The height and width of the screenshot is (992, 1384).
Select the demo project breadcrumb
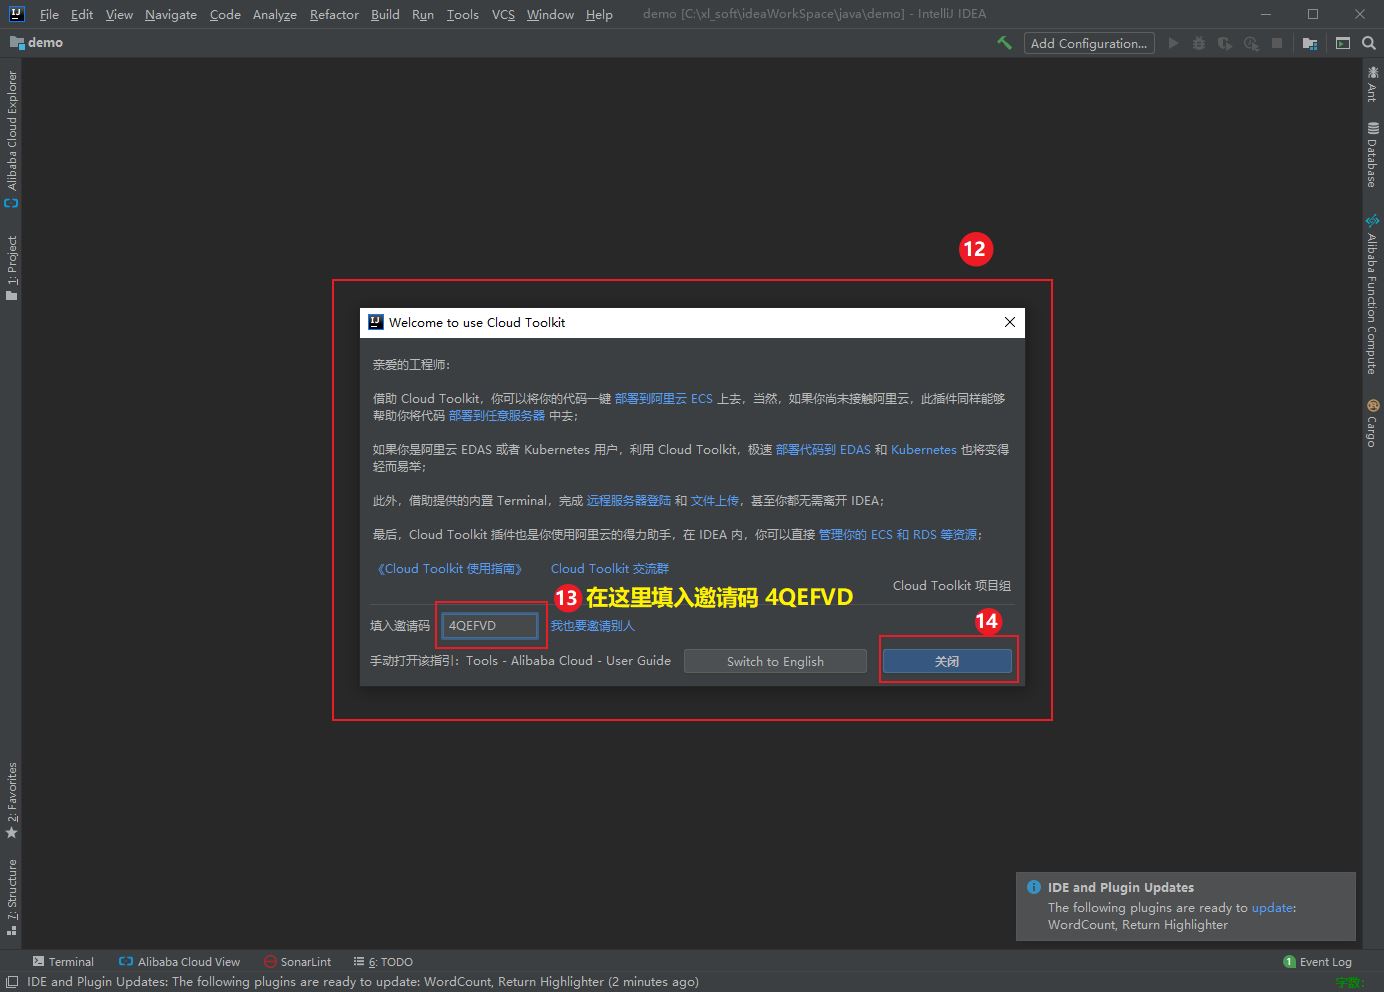click(x=37, y=43)
